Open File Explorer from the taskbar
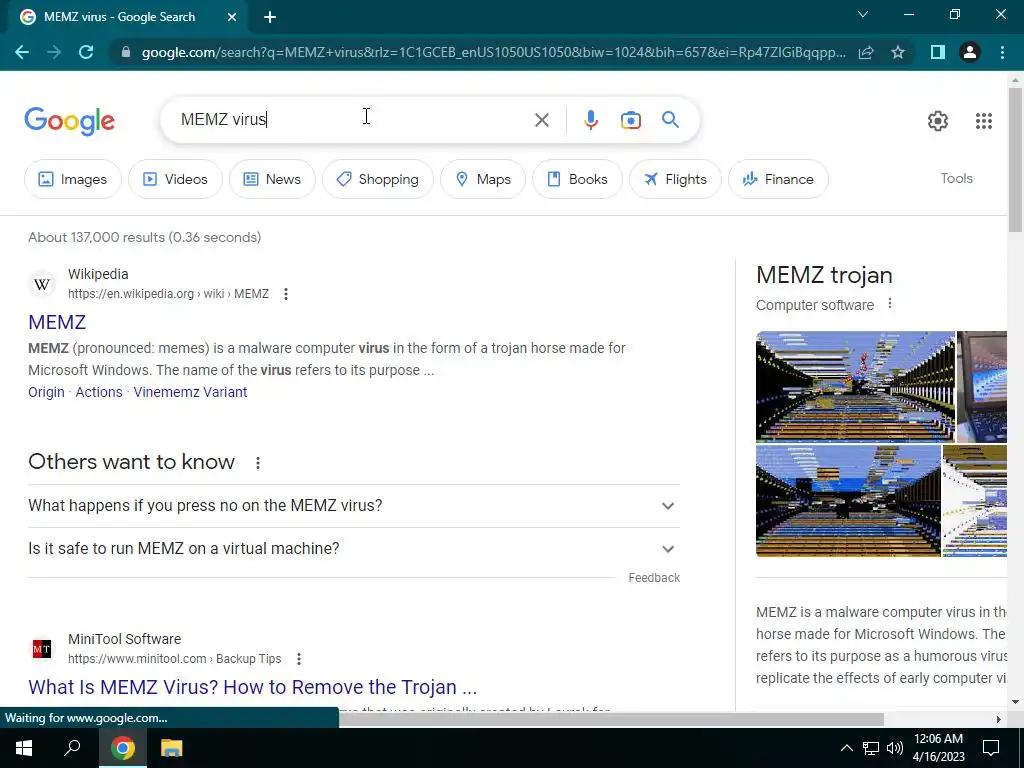 pyautogui.click(x=171, y=748)
